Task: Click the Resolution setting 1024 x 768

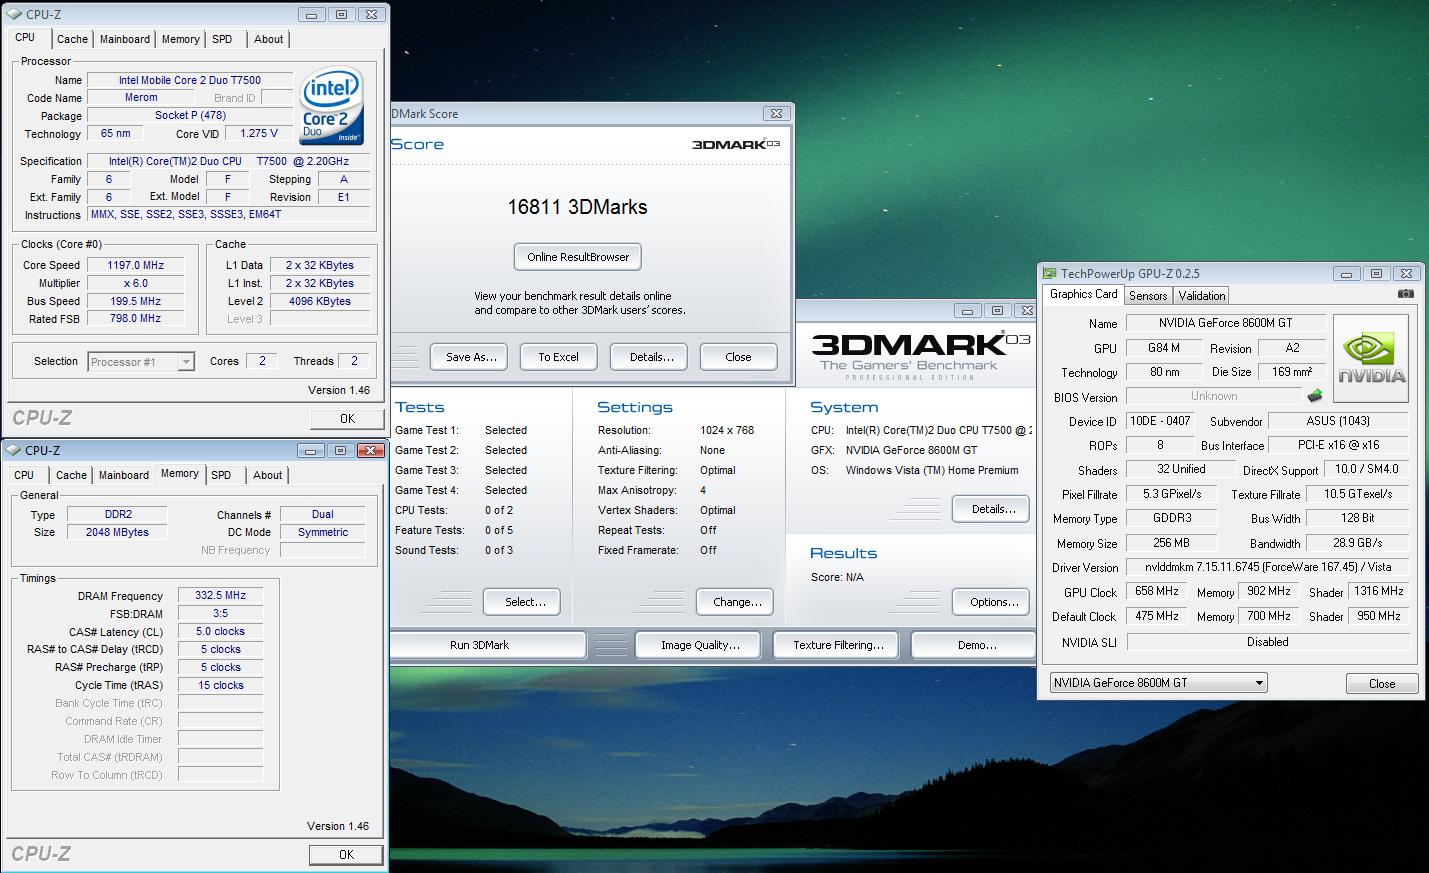Action: pyautogui.click(x=727, y=430)
